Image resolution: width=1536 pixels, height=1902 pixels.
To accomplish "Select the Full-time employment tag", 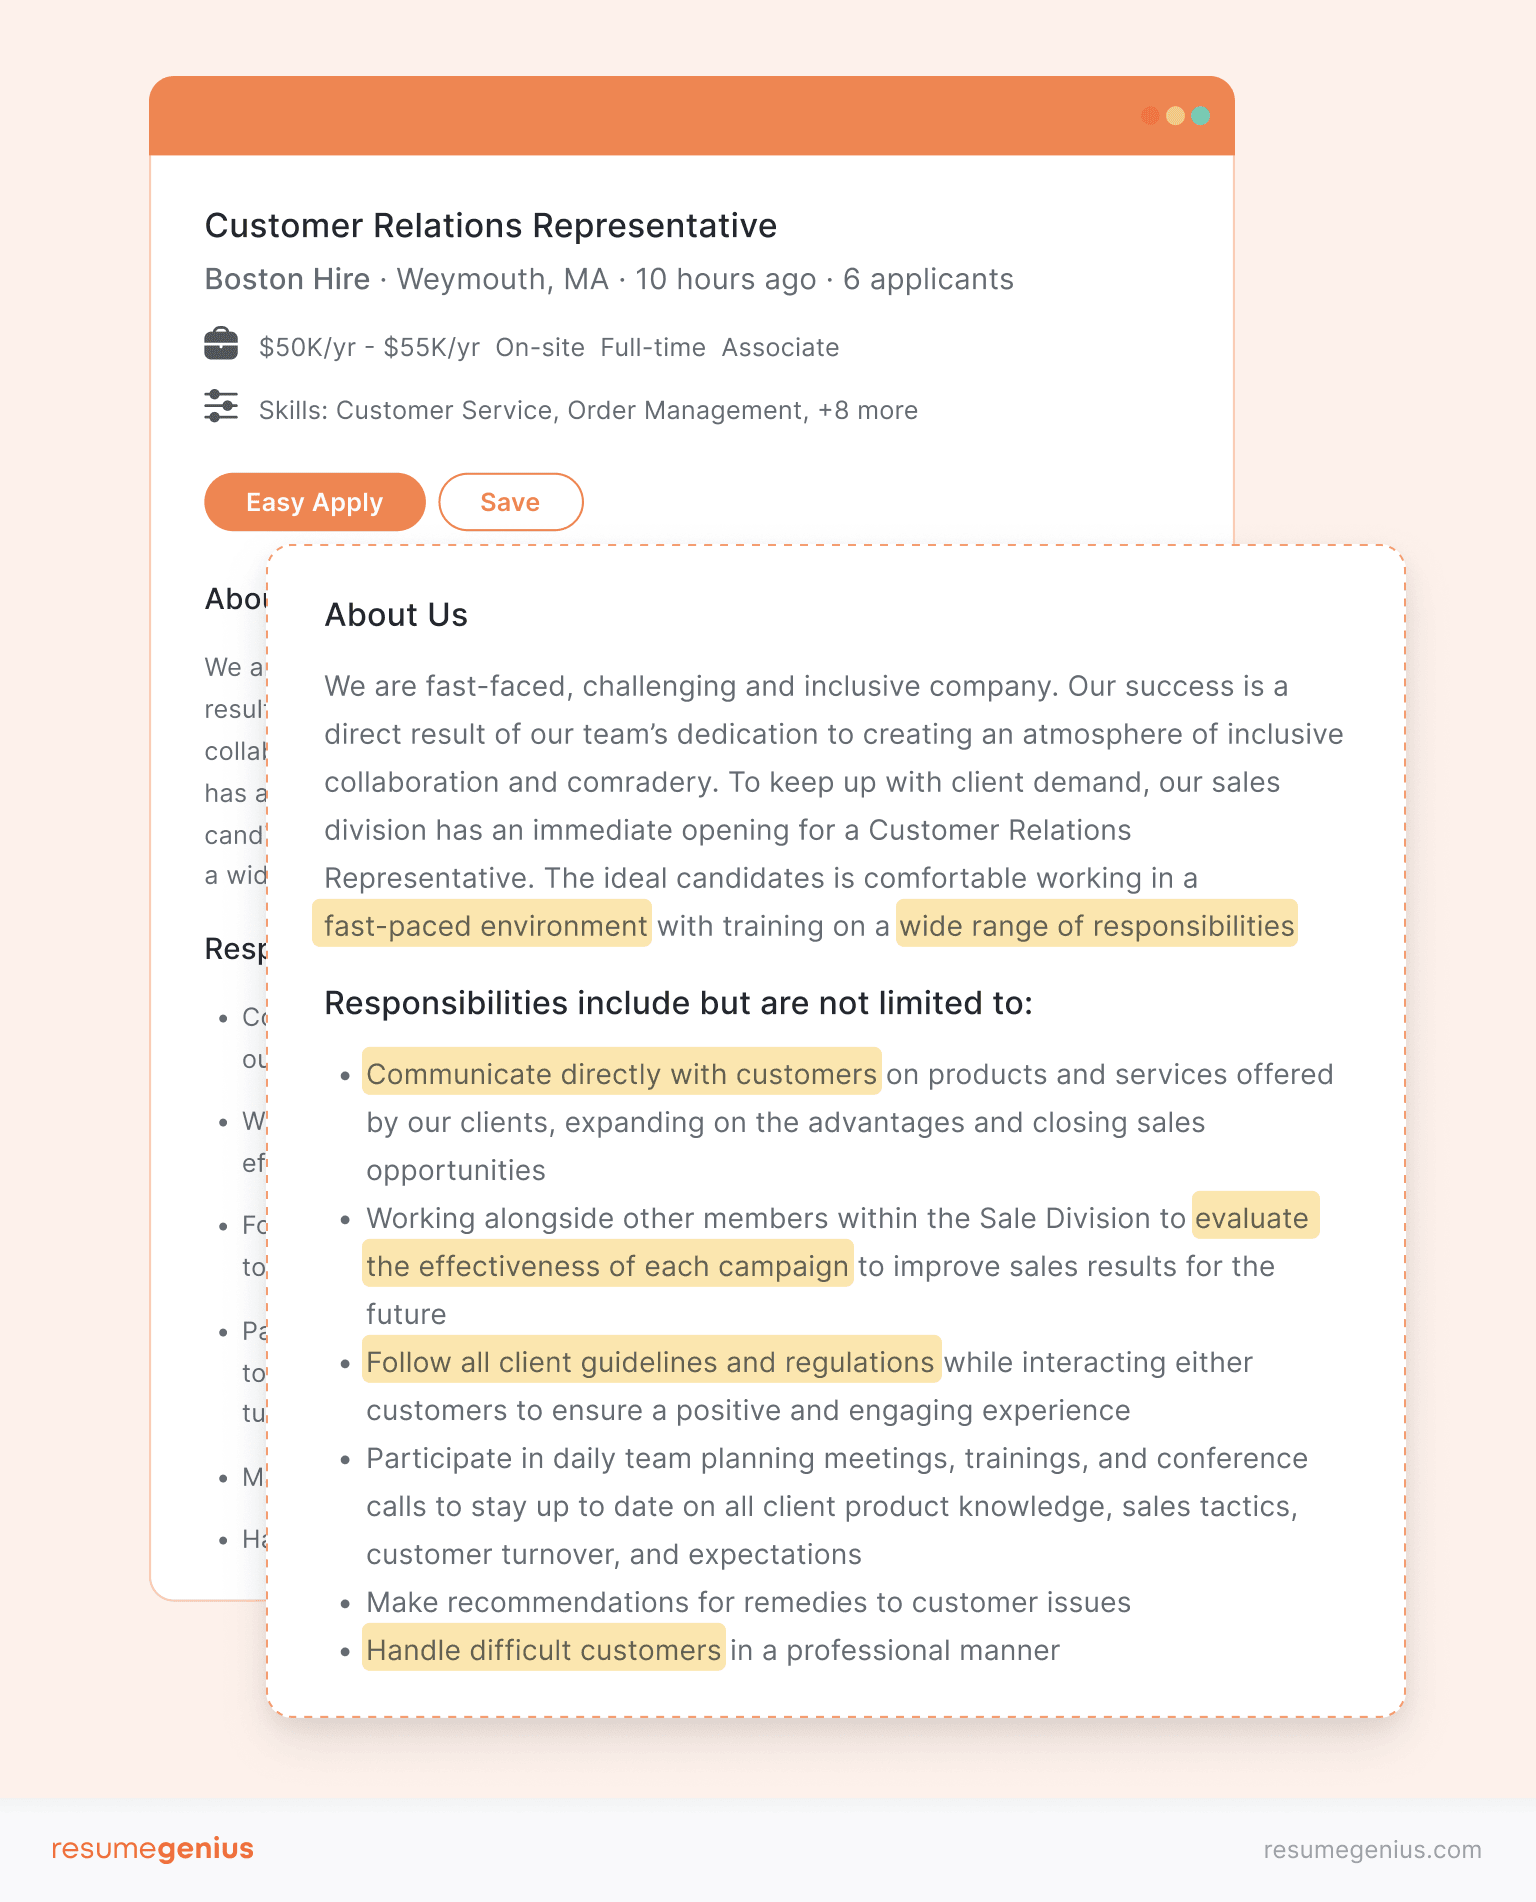I will click(652, 347).
